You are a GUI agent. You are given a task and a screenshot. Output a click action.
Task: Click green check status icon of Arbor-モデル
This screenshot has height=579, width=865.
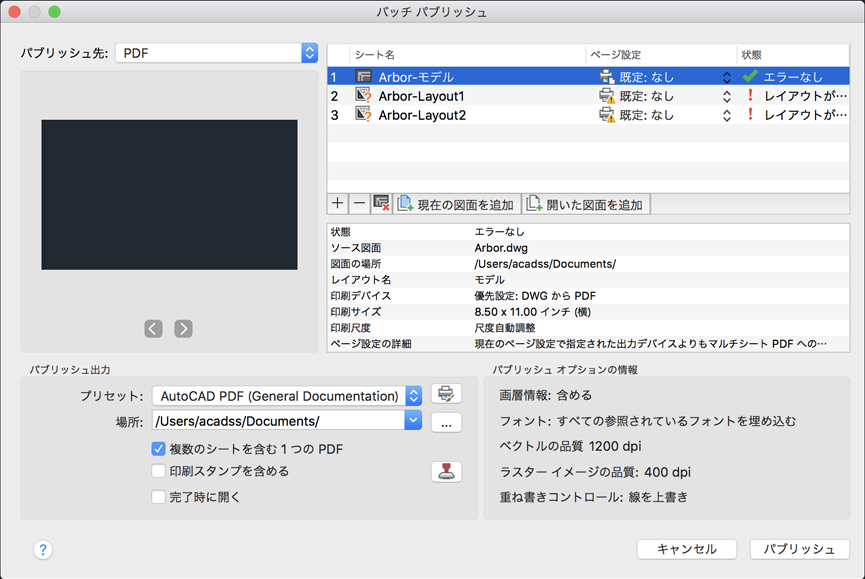click(750, 76)
